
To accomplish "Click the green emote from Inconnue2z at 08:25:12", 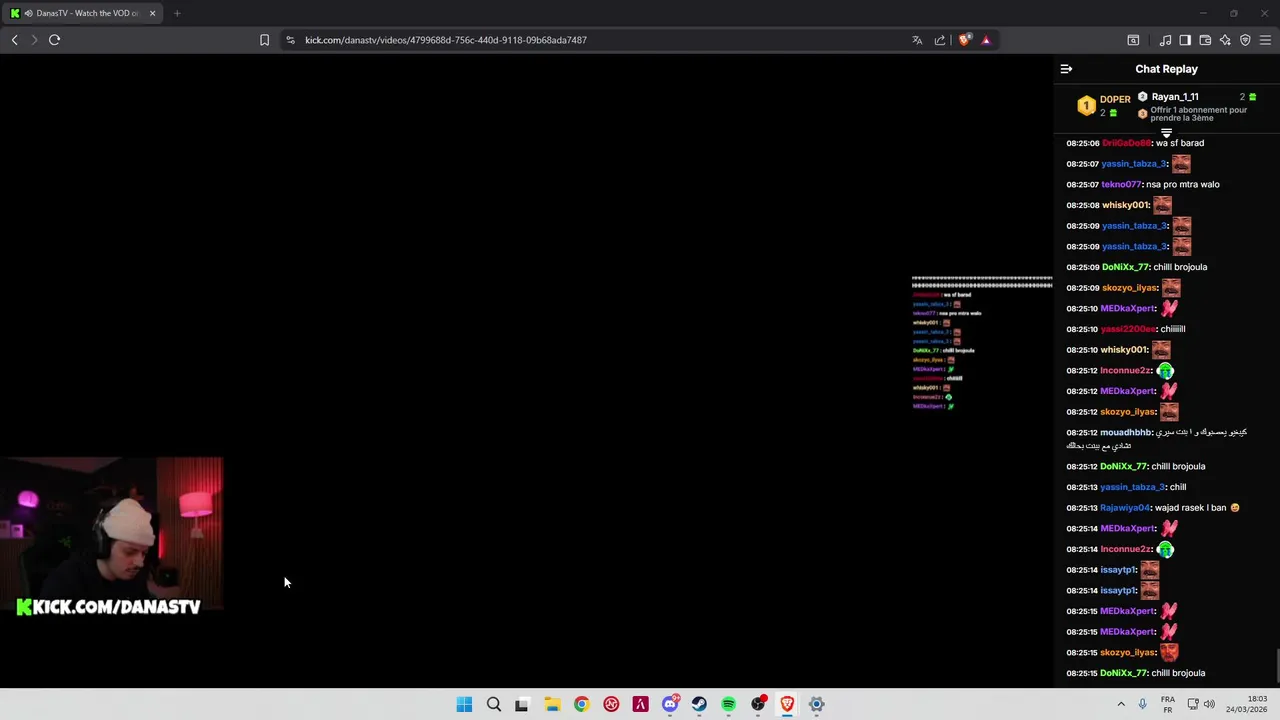I will coord(1165,370).
